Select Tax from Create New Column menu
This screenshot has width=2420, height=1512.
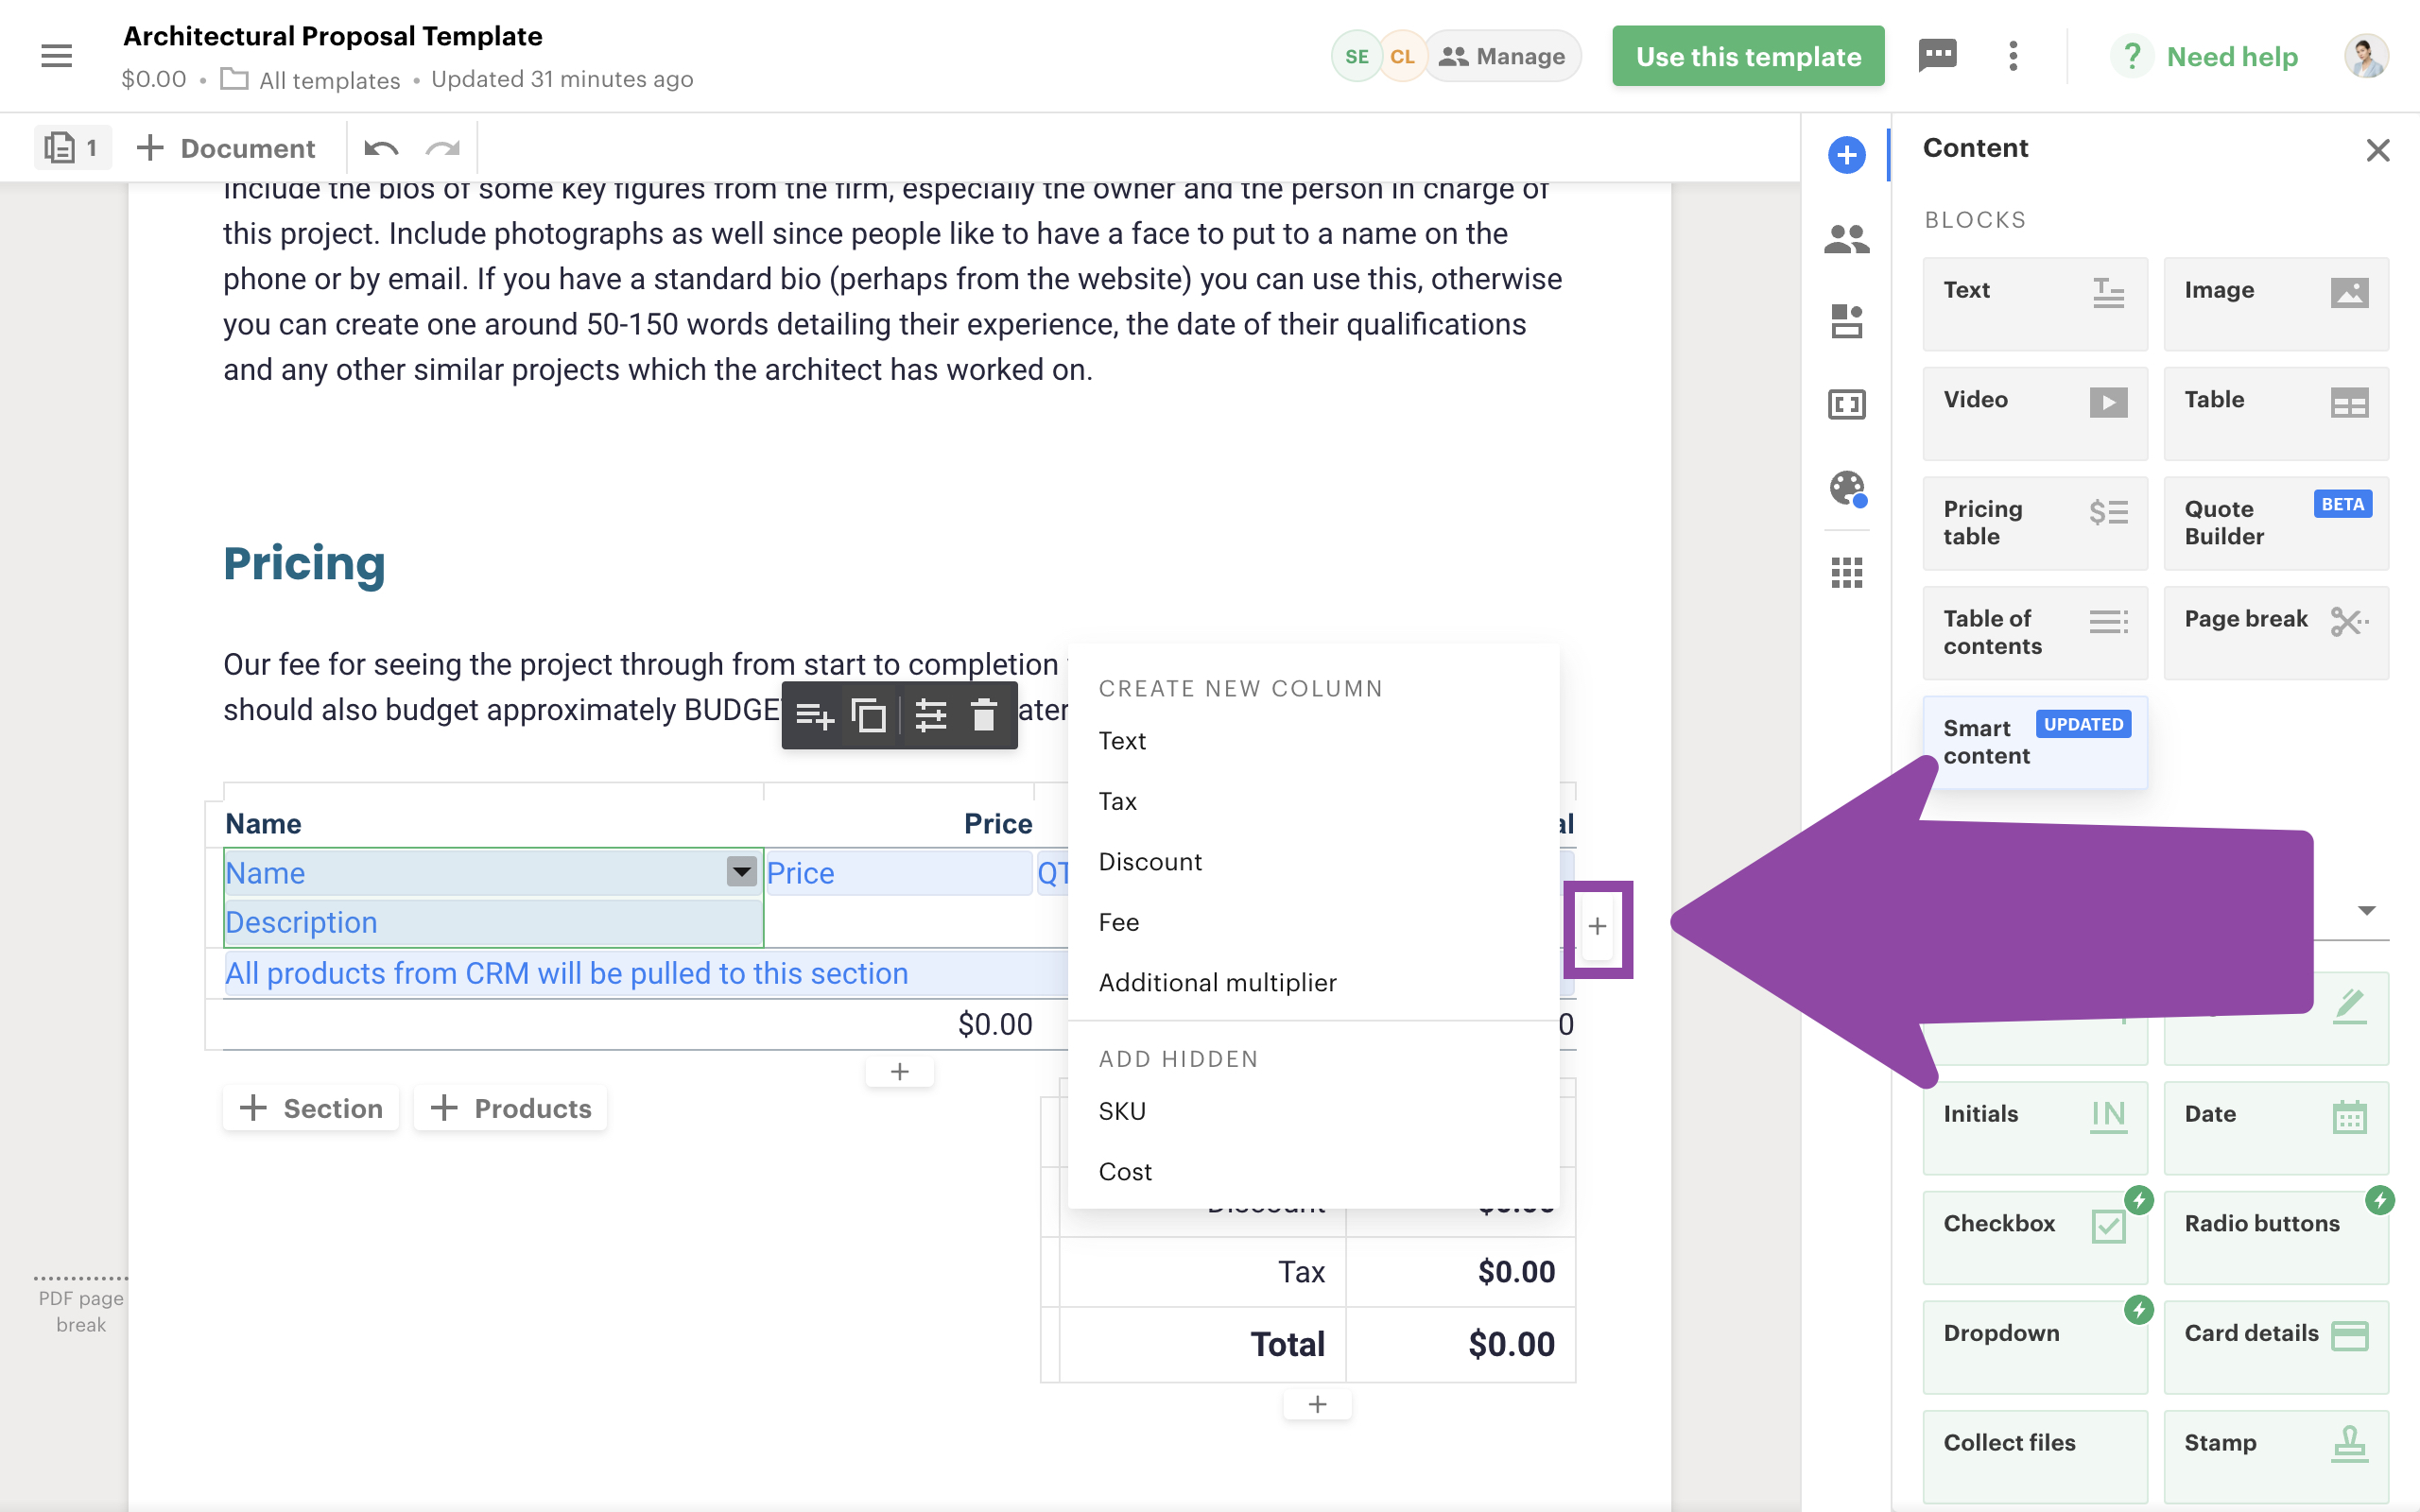1116,801
